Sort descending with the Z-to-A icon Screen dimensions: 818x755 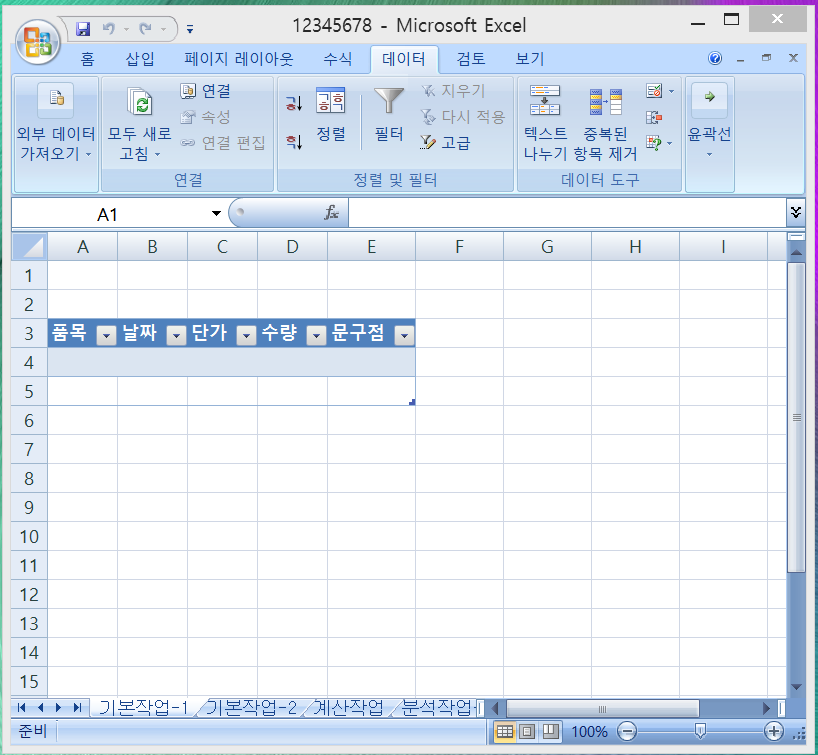293,142
